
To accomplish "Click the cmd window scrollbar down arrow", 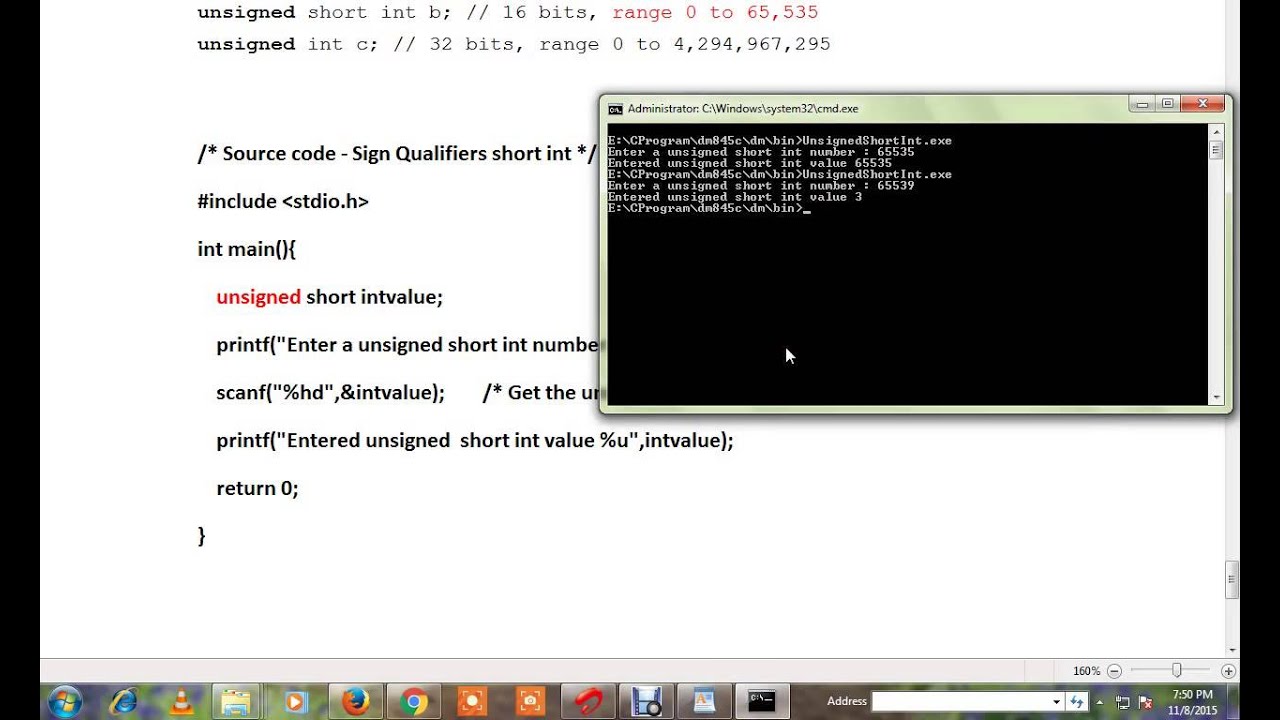I will click(1216, 397).
